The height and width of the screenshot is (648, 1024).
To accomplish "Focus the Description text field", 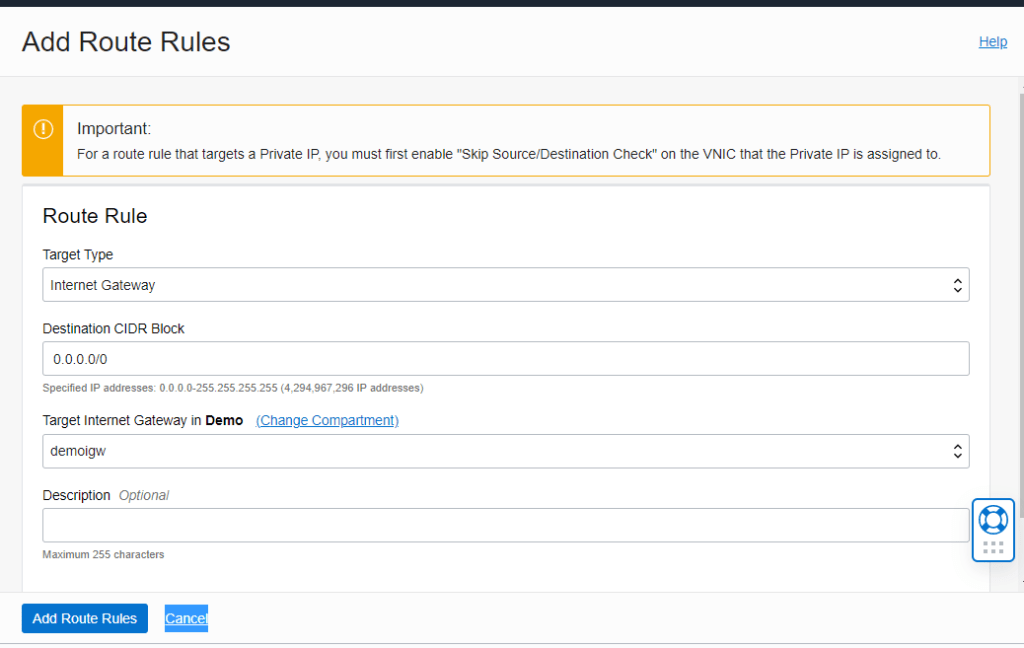I will (x=505, y=525).
